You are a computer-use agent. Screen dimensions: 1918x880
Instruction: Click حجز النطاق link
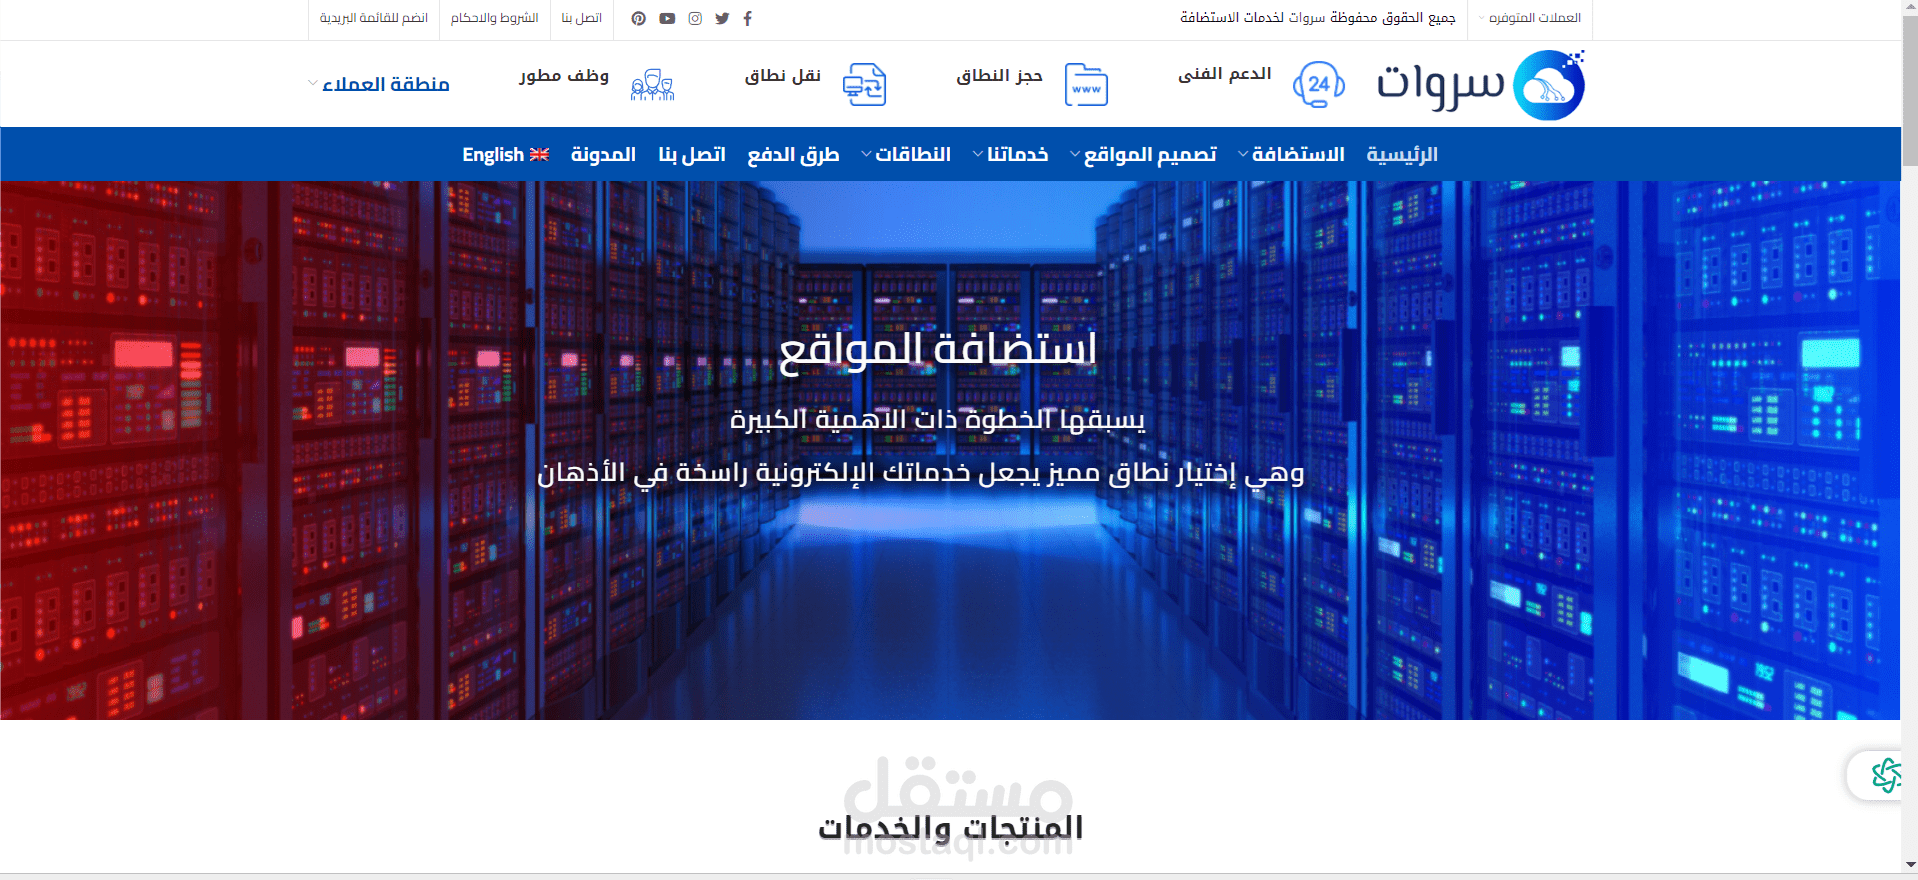999,76
